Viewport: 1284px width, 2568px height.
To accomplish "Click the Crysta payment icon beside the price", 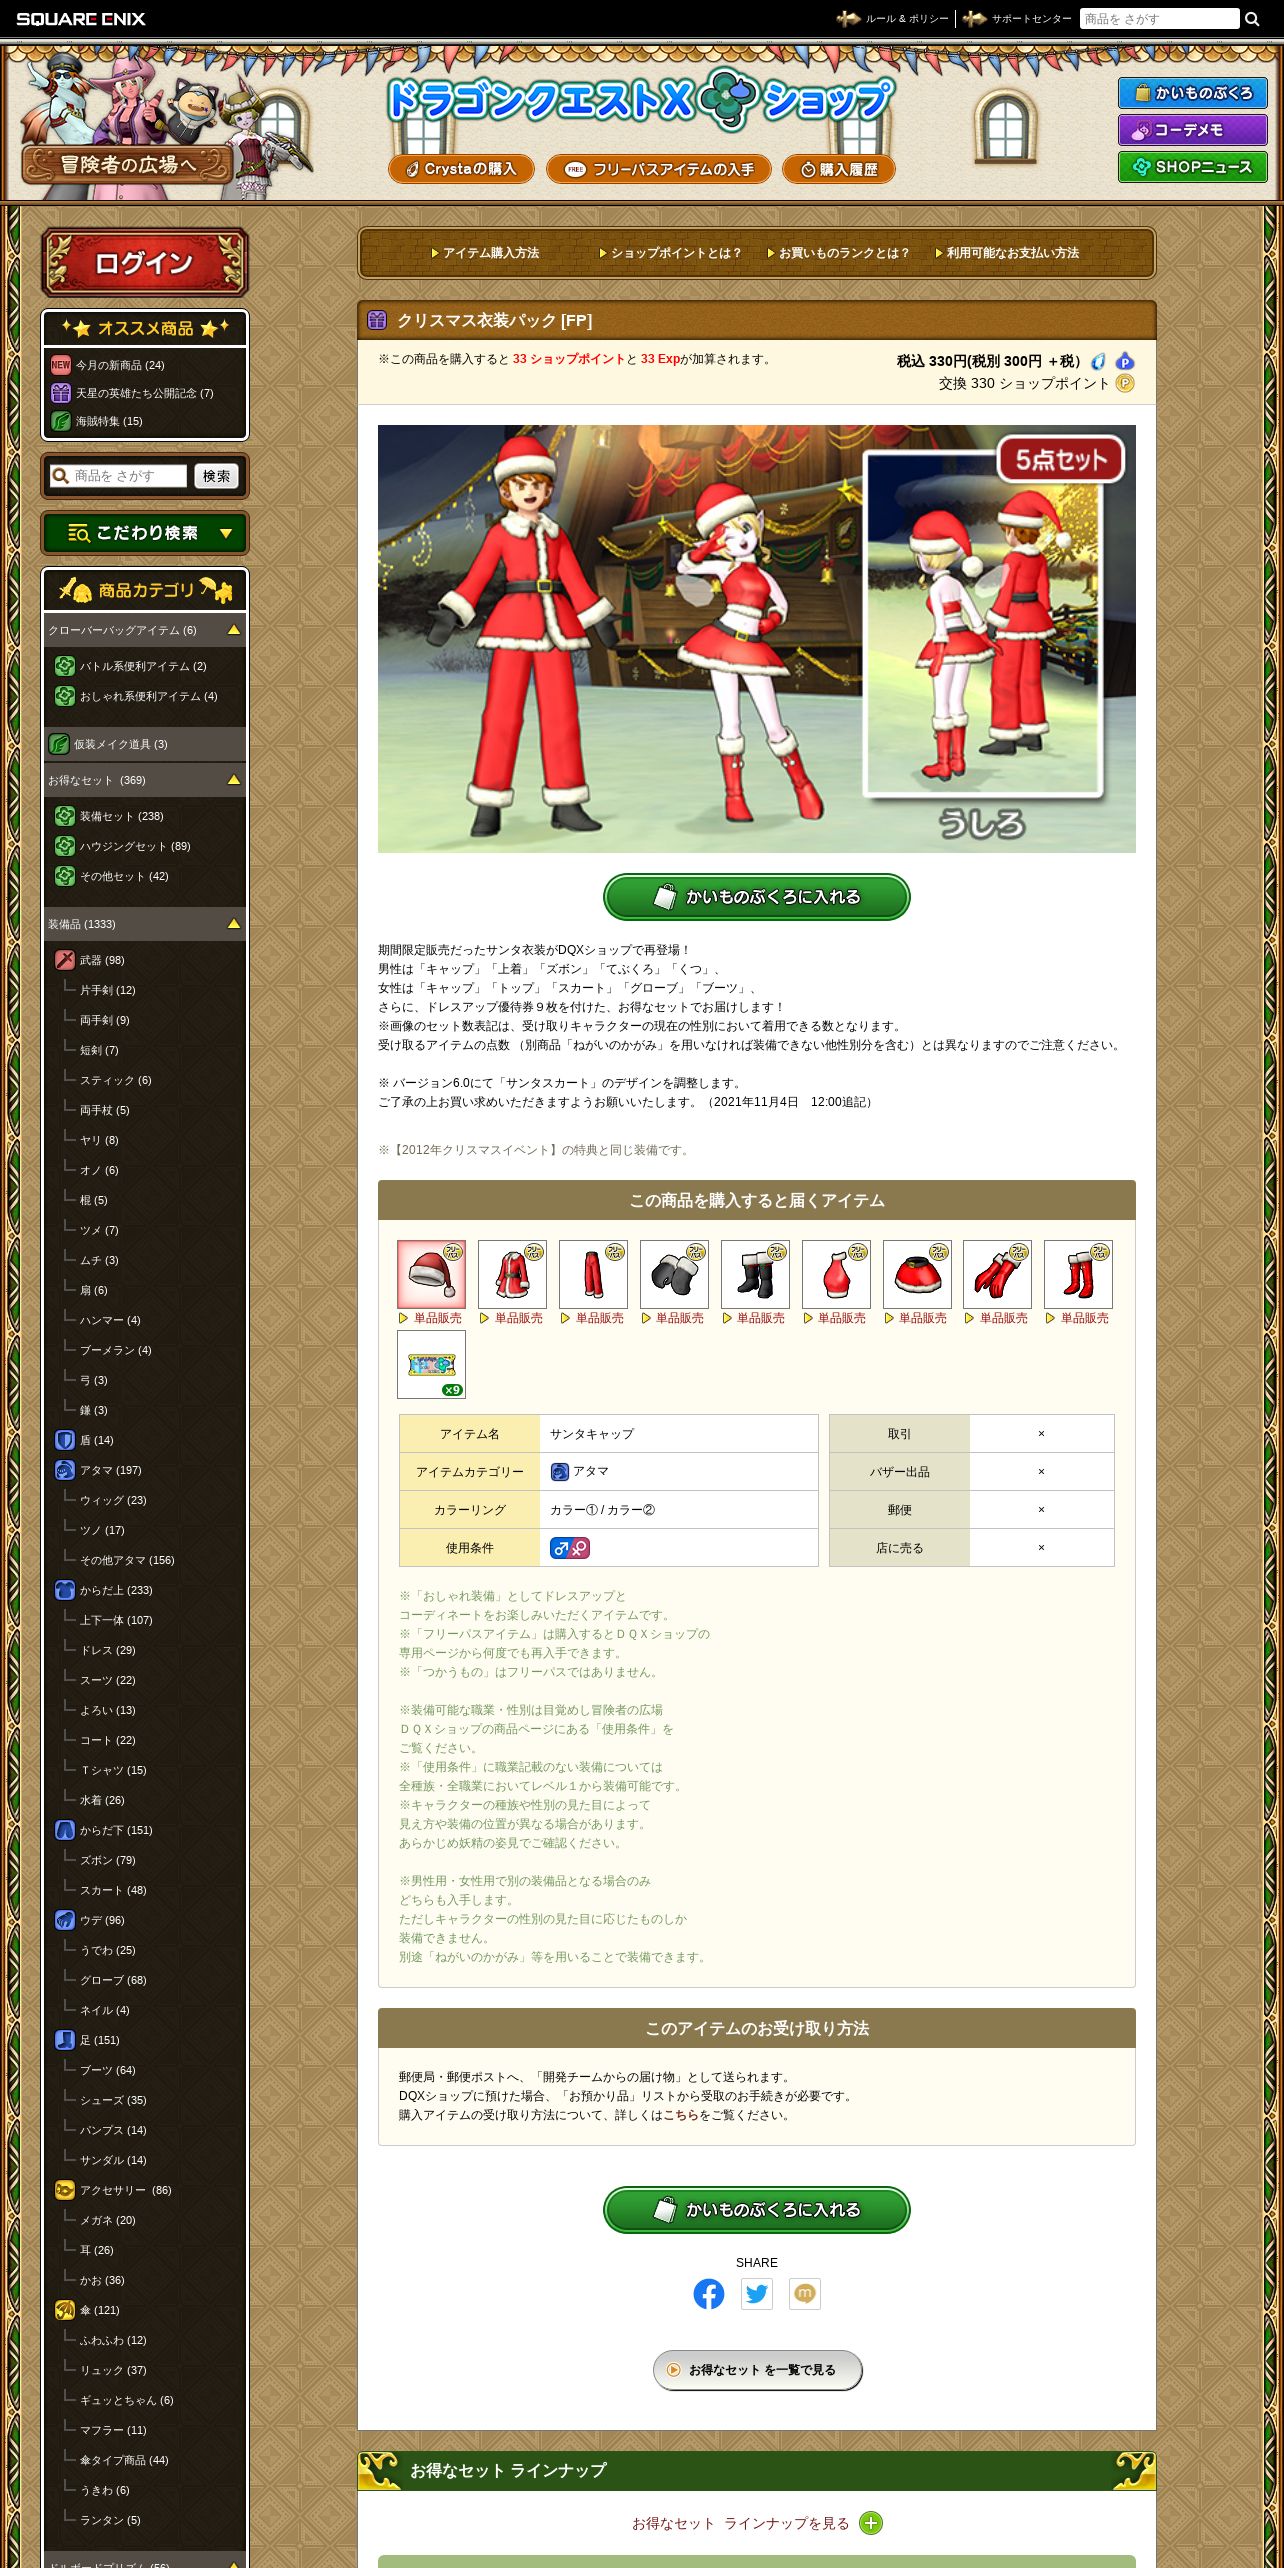I will coord(1099,362).
